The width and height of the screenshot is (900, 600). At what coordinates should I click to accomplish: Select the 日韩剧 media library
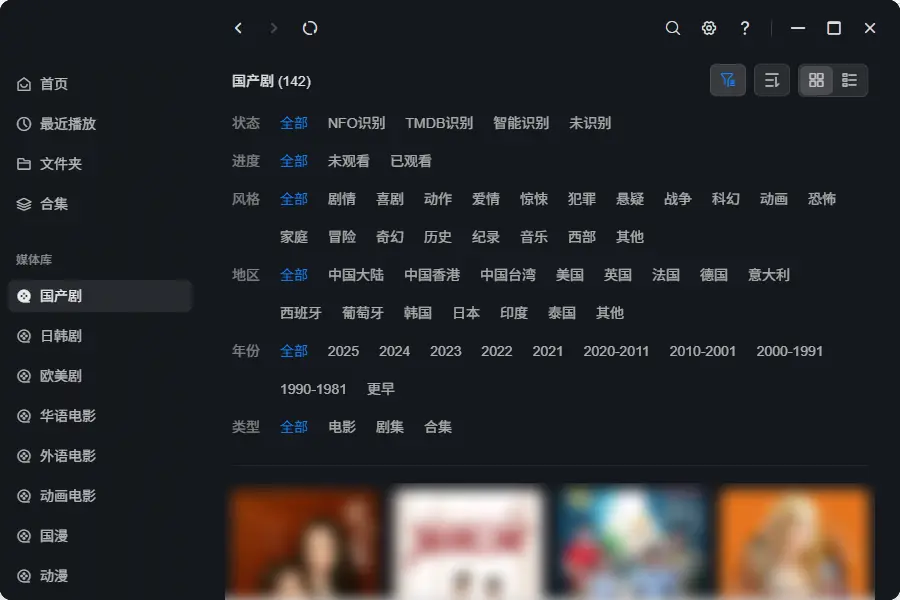click(60, 336)
